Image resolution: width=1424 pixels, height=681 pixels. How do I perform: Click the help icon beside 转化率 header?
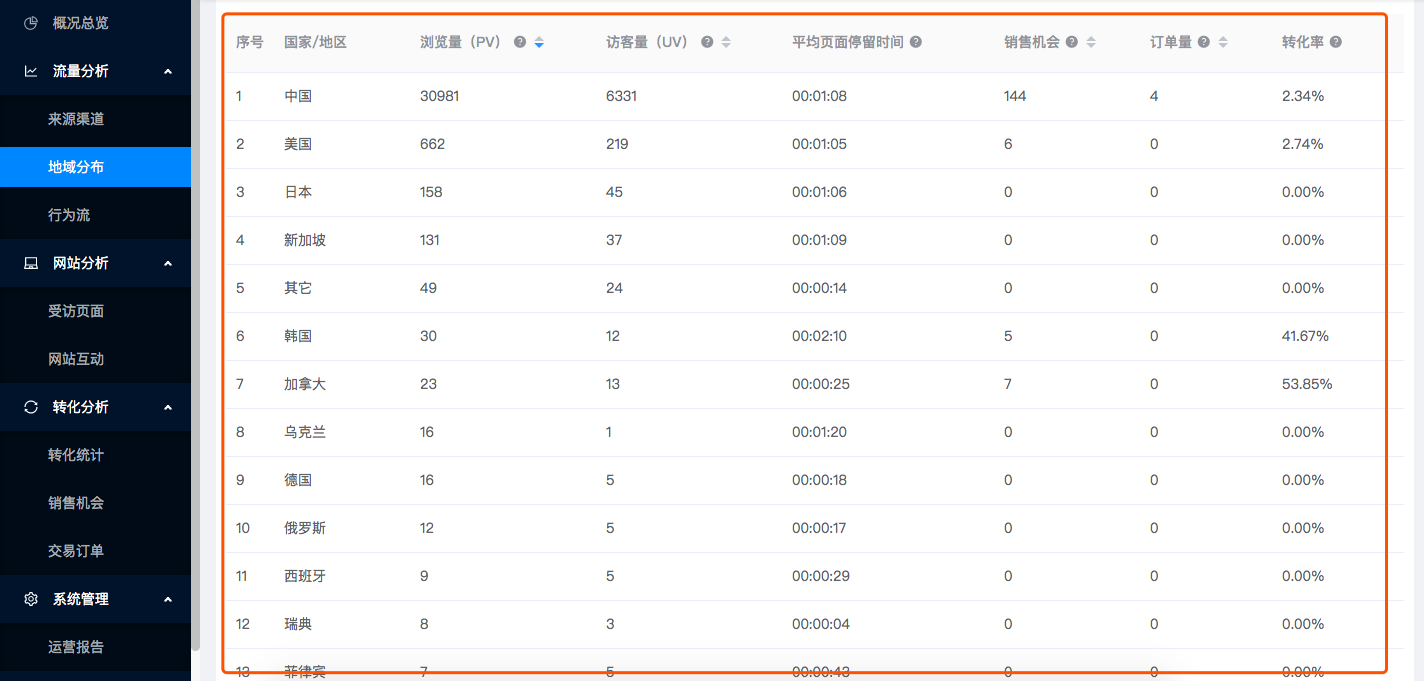(1336, 42)
